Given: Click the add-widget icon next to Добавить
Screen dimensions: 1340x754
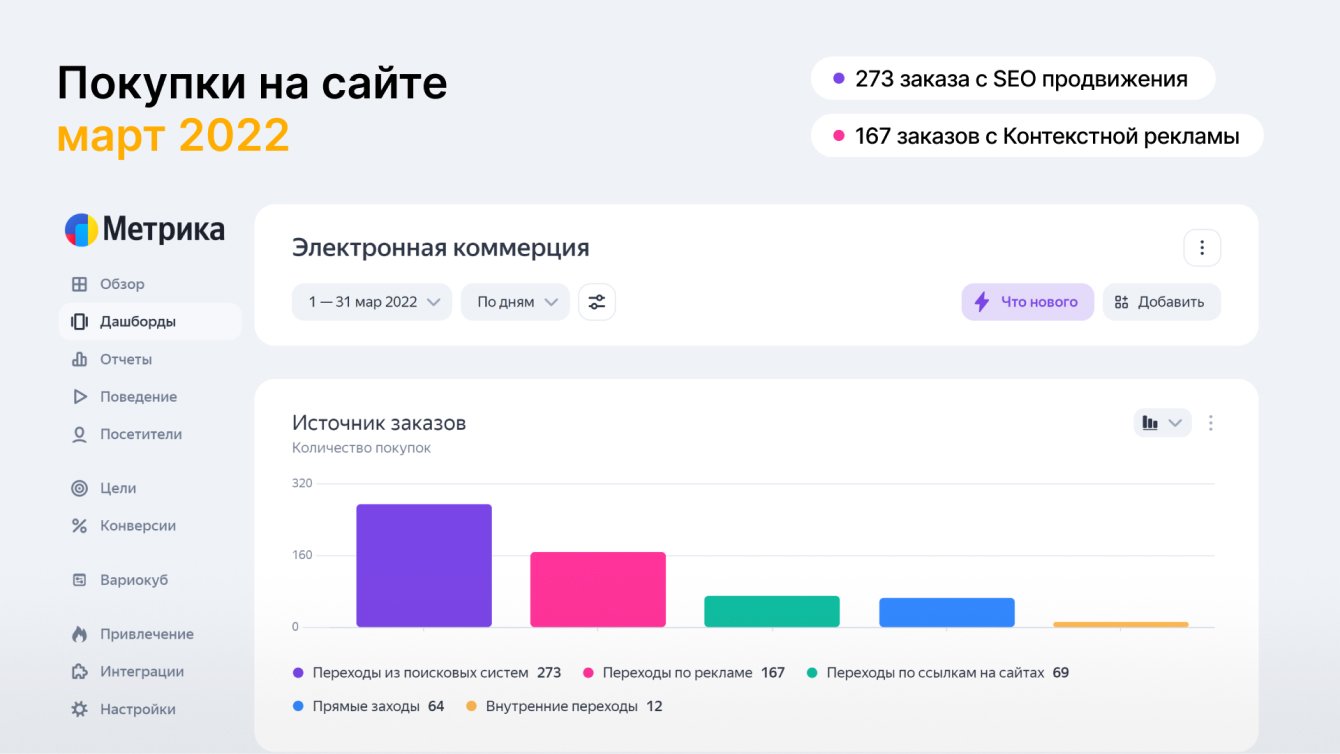Looking at the screenshot, I should pos(1121,302).
